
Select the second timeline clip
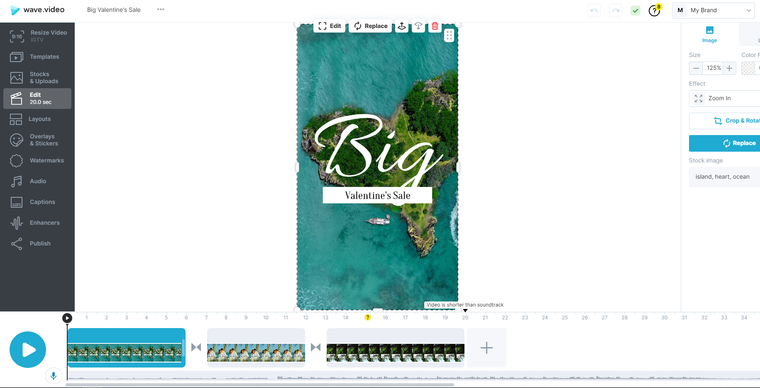coord(256,348)
